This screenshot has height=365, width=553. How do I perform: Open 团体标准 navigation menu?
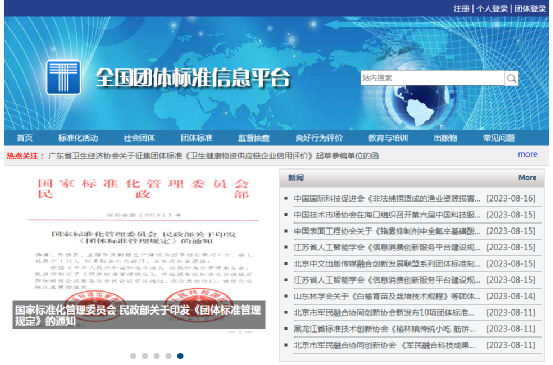pos(196,138)
